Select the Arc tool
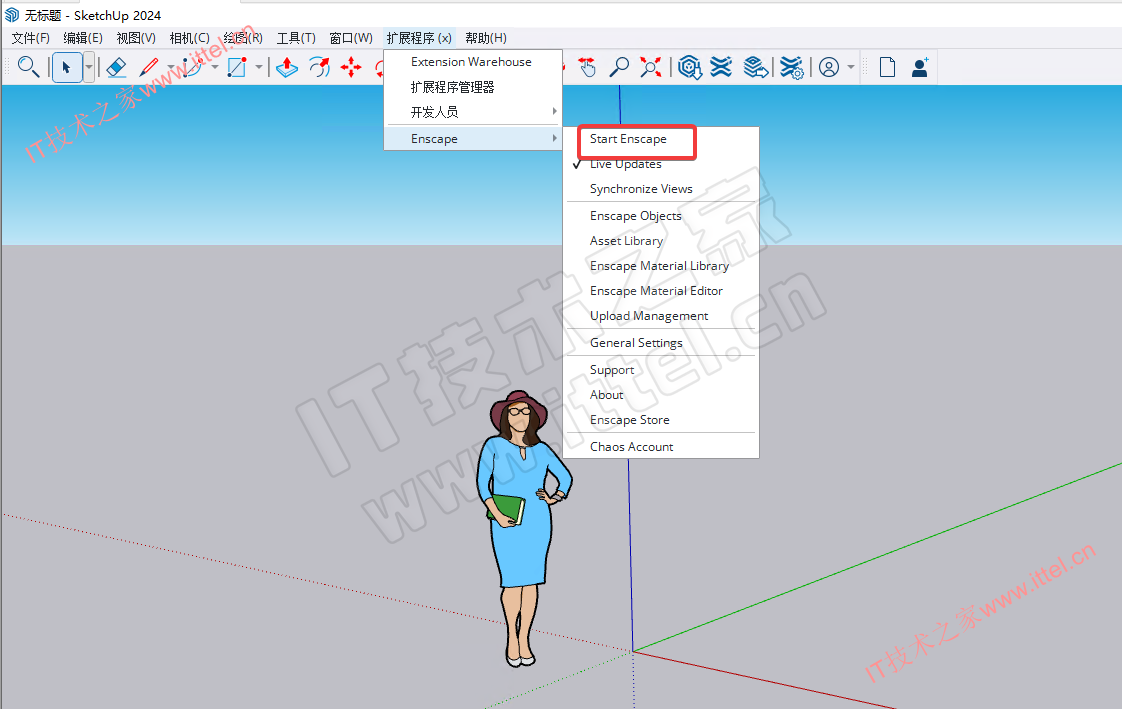Screen dimensions: 1122x709 (x=192, y=67)
